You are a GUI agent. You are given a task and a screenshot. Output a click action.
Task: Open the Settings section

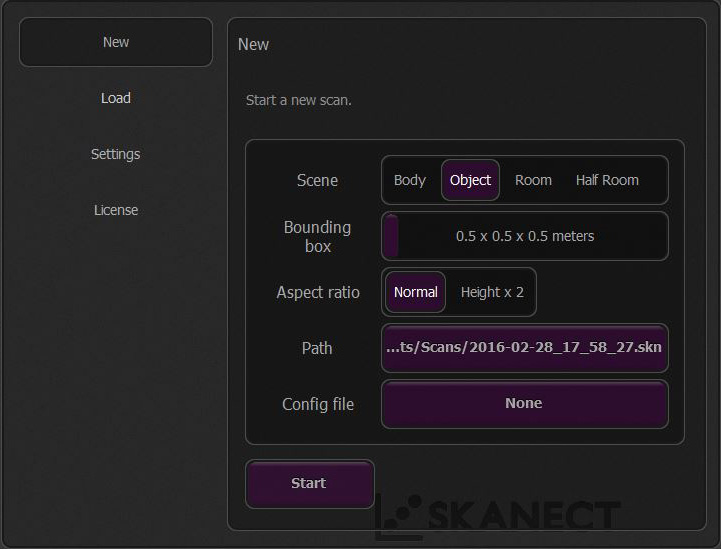(x=116, y=154)
